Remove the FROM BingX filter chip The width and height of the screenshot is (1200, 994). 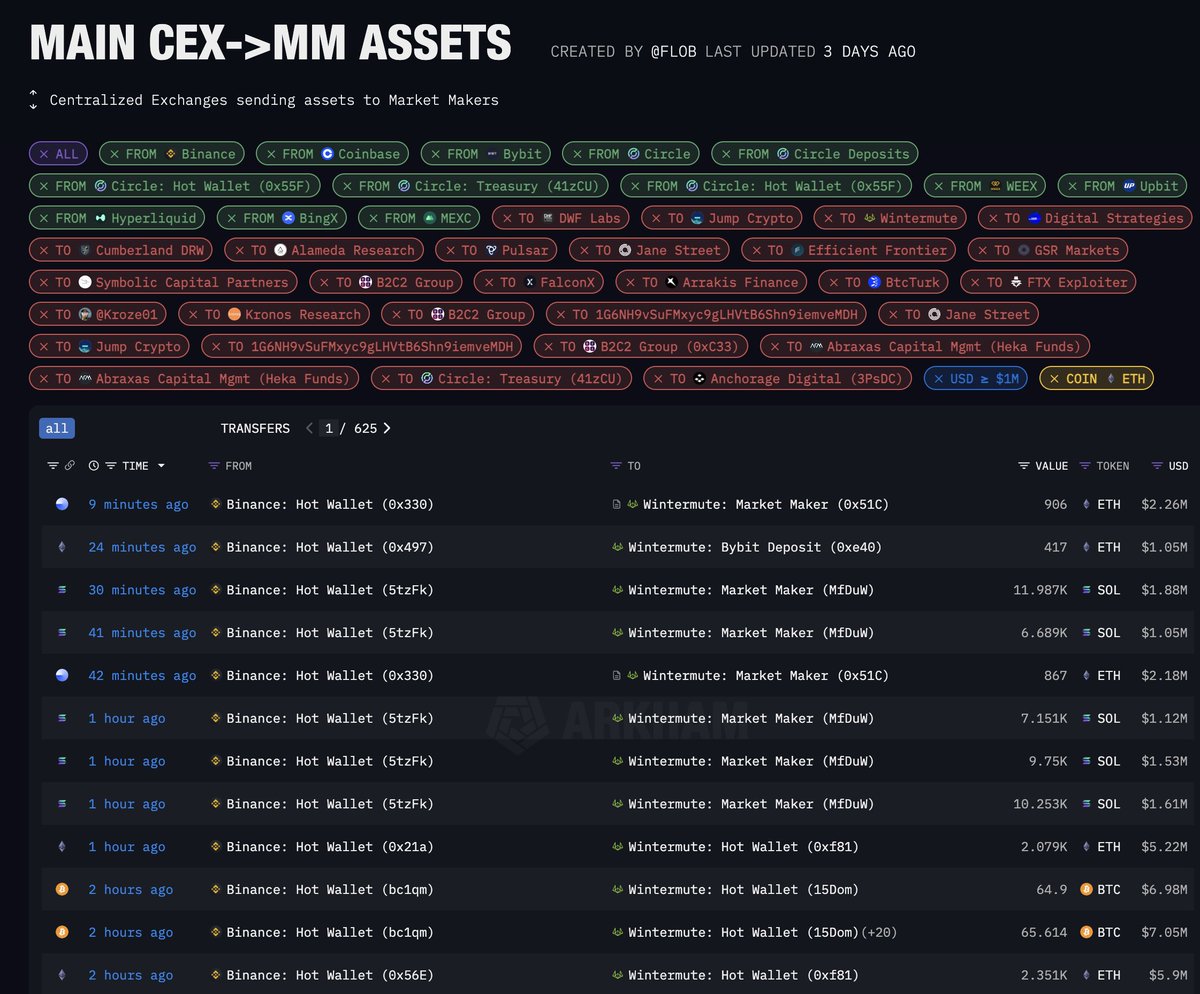[x=232, y=218]
